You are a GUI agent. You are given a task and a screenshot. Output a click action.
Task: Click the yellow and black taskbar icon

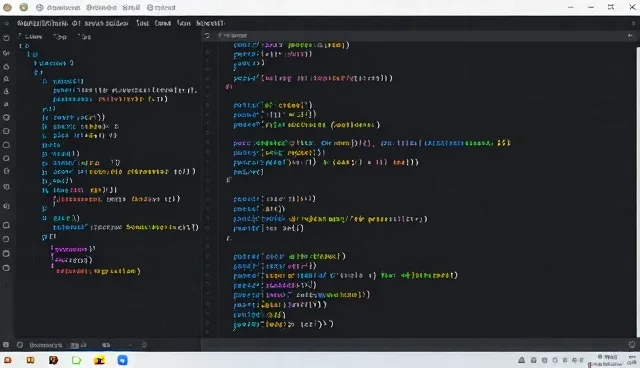pos(99,360)
